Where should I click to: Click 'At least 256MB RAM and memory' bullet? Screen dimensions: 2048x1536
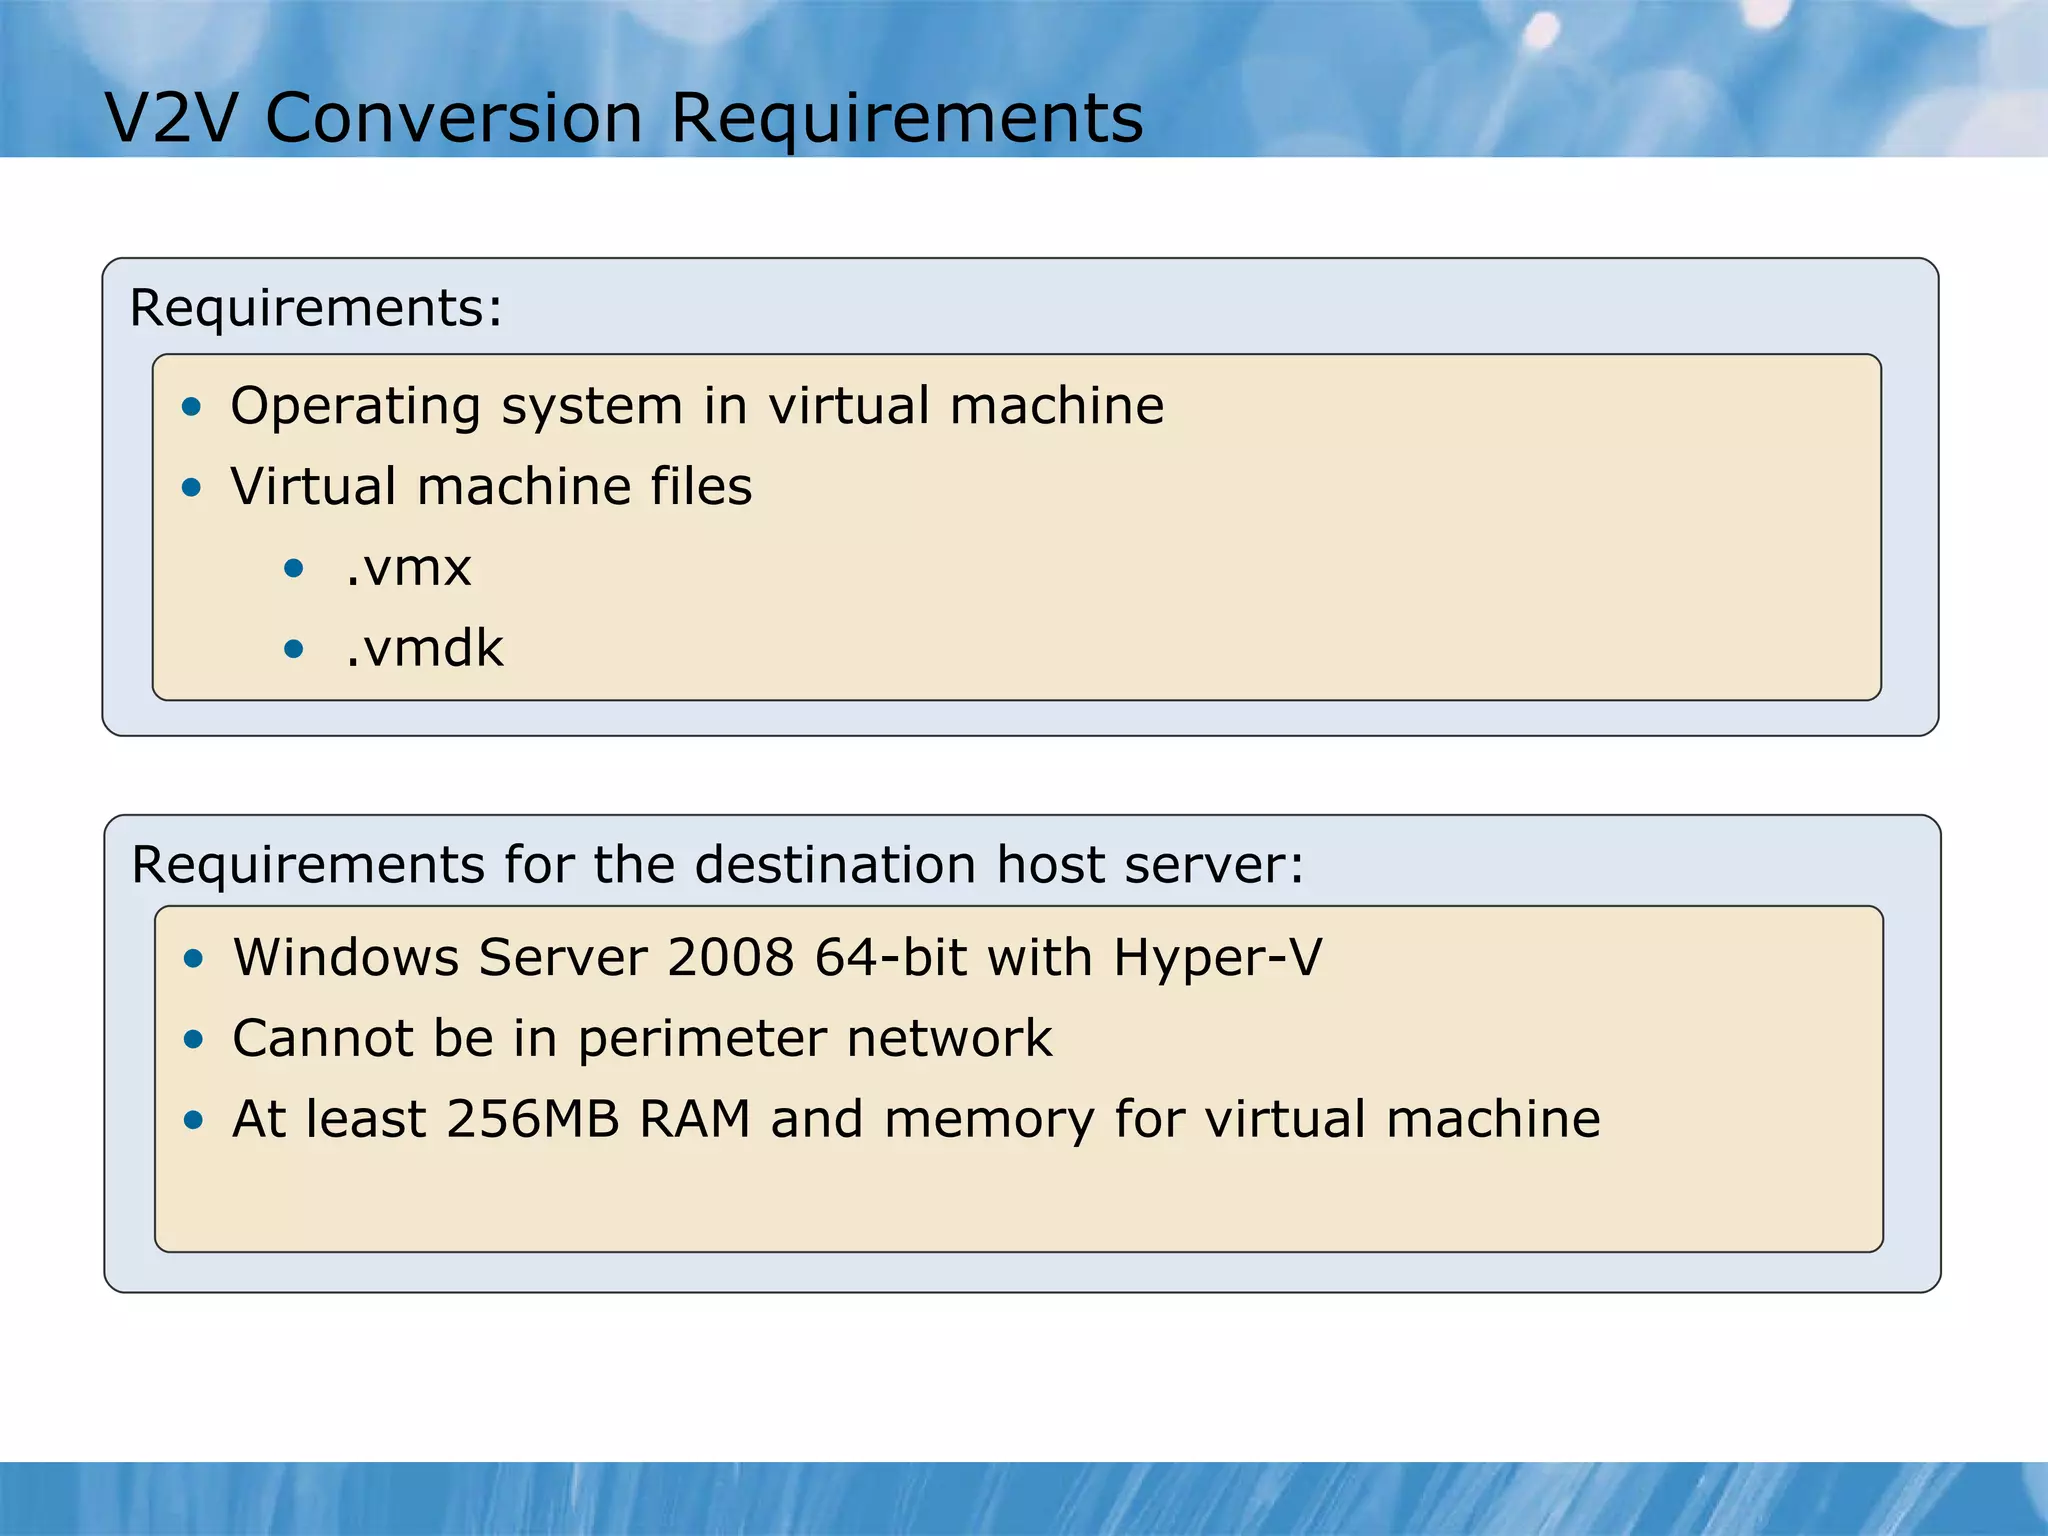point(916,1119)
